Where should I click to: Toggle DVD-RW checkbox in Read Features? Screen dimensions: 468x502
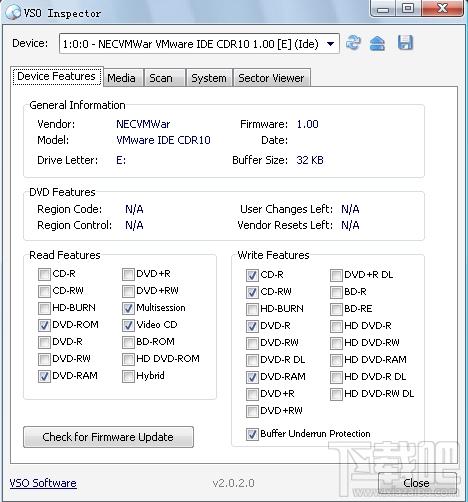click(x=44, y=359)
